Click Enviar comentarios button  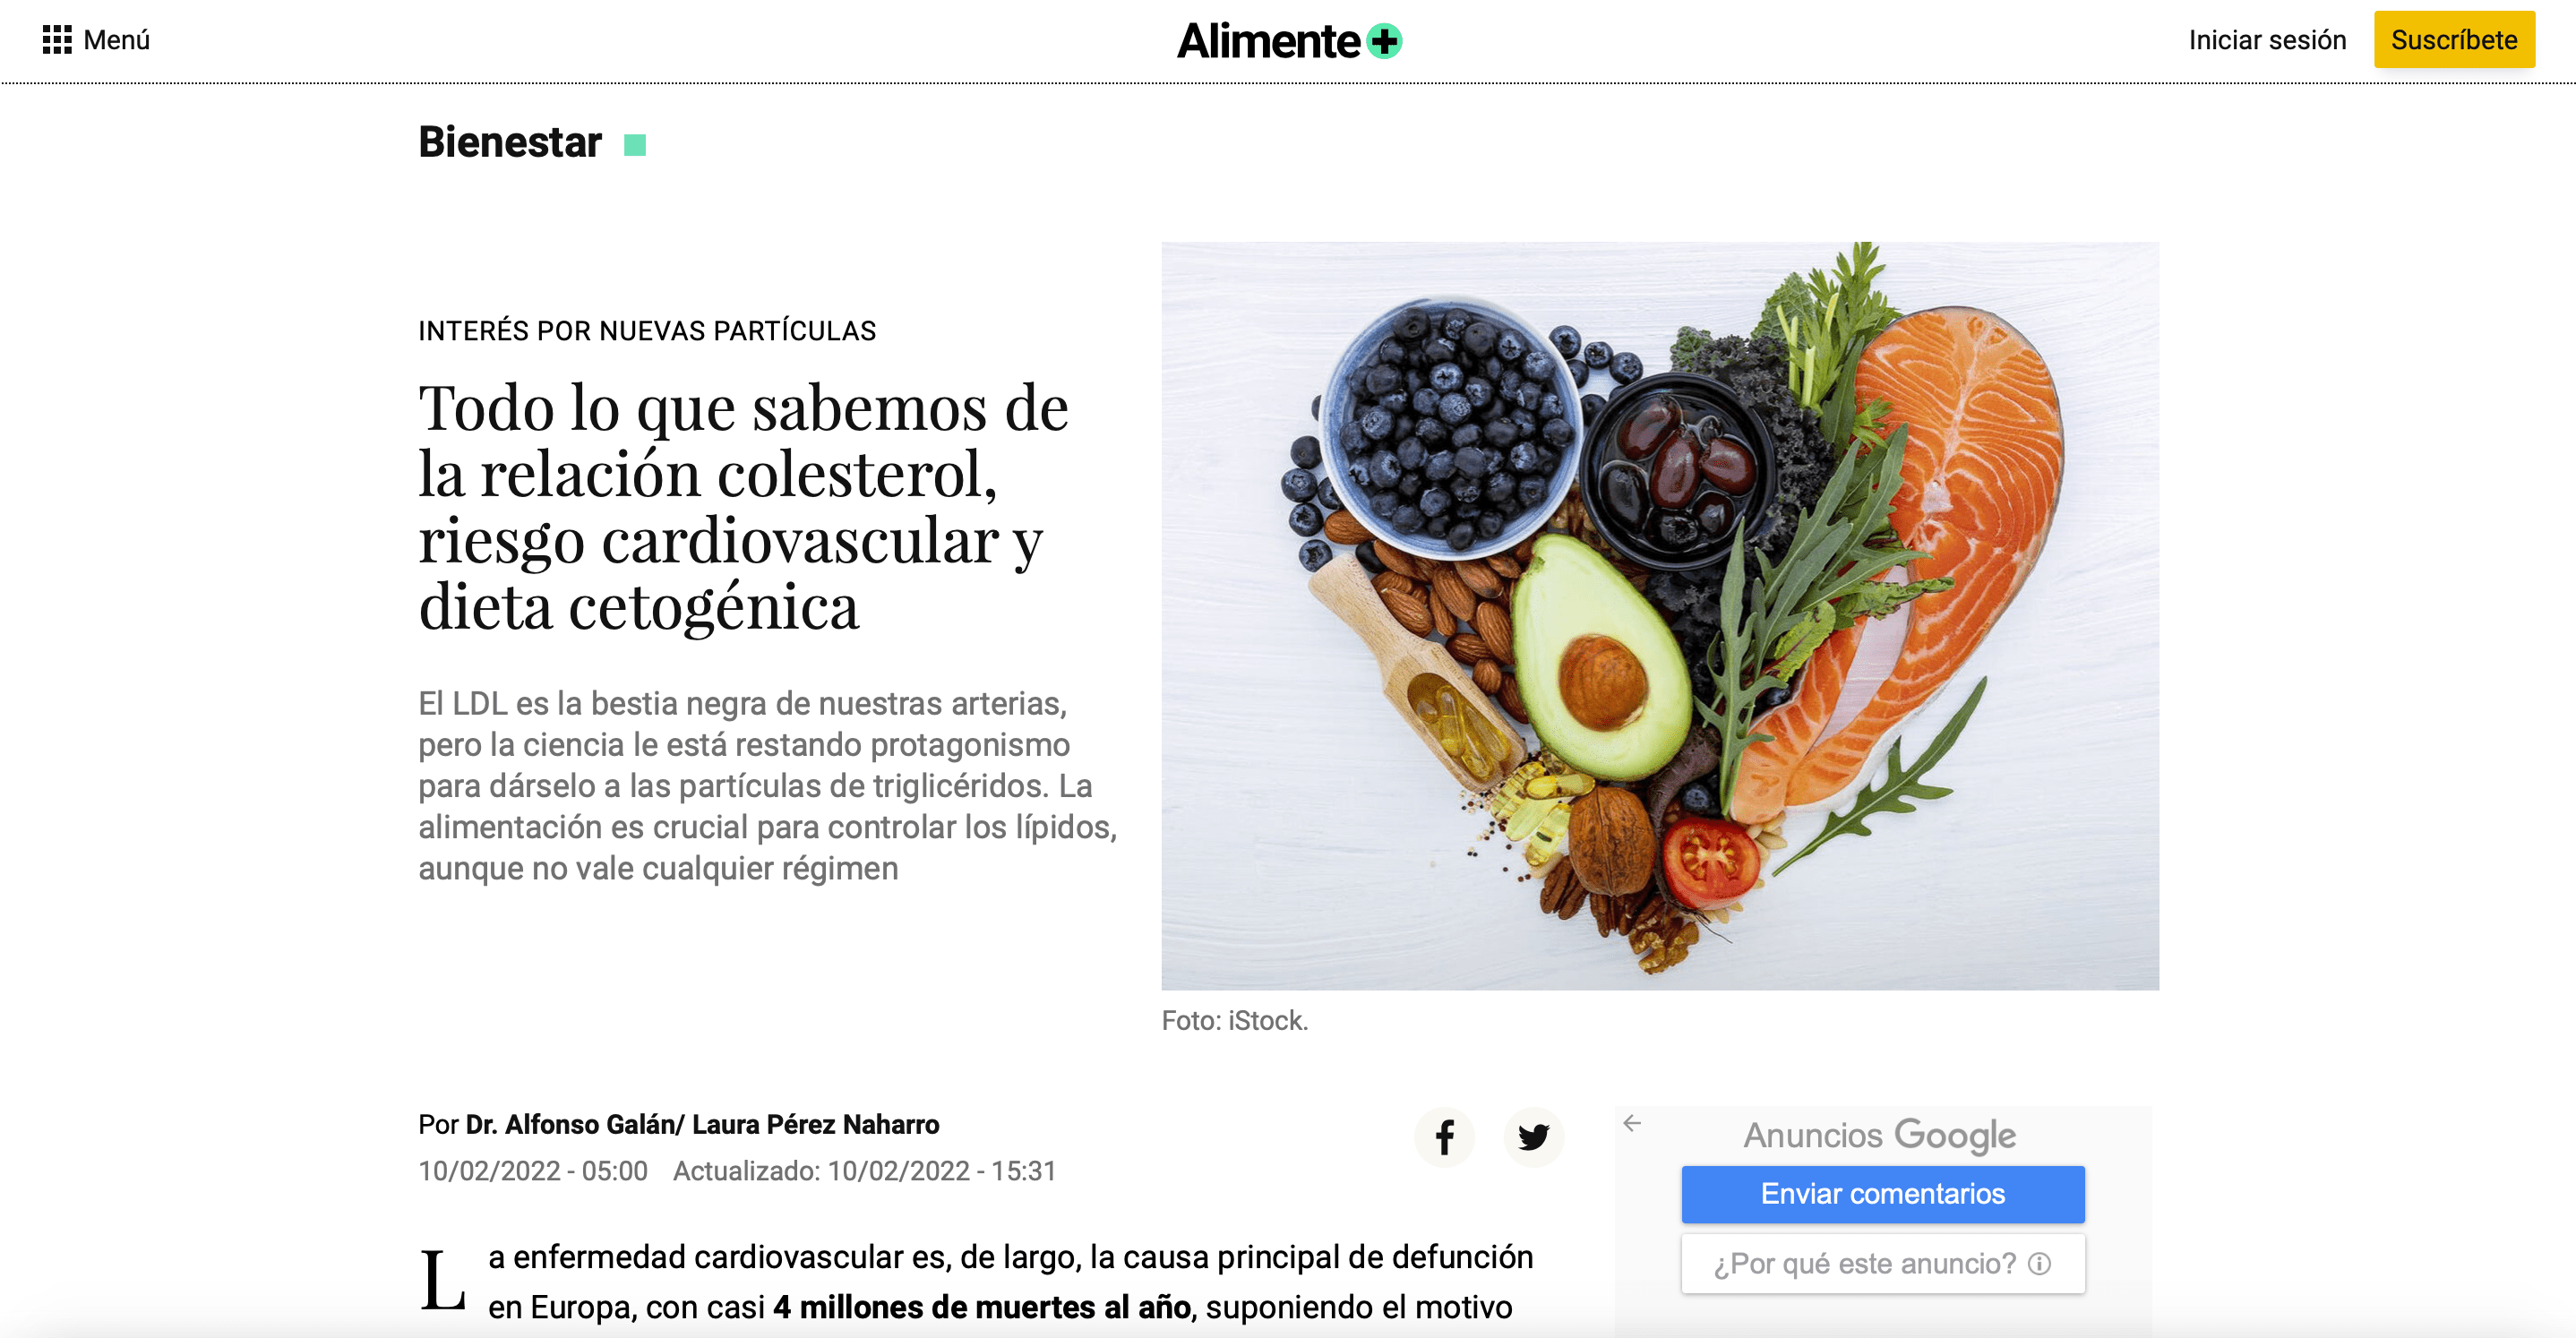(x=1882, y=1194)
